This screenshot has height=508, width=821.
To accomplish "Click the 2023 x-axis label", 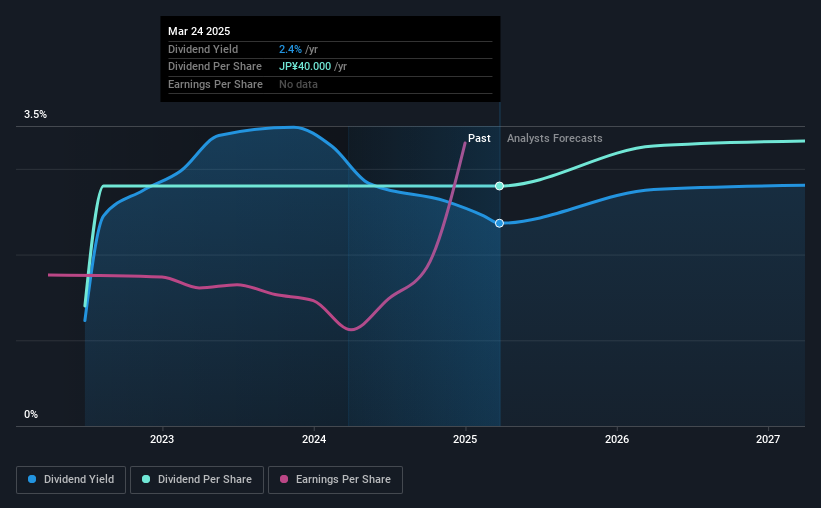I will click(162, 439).
